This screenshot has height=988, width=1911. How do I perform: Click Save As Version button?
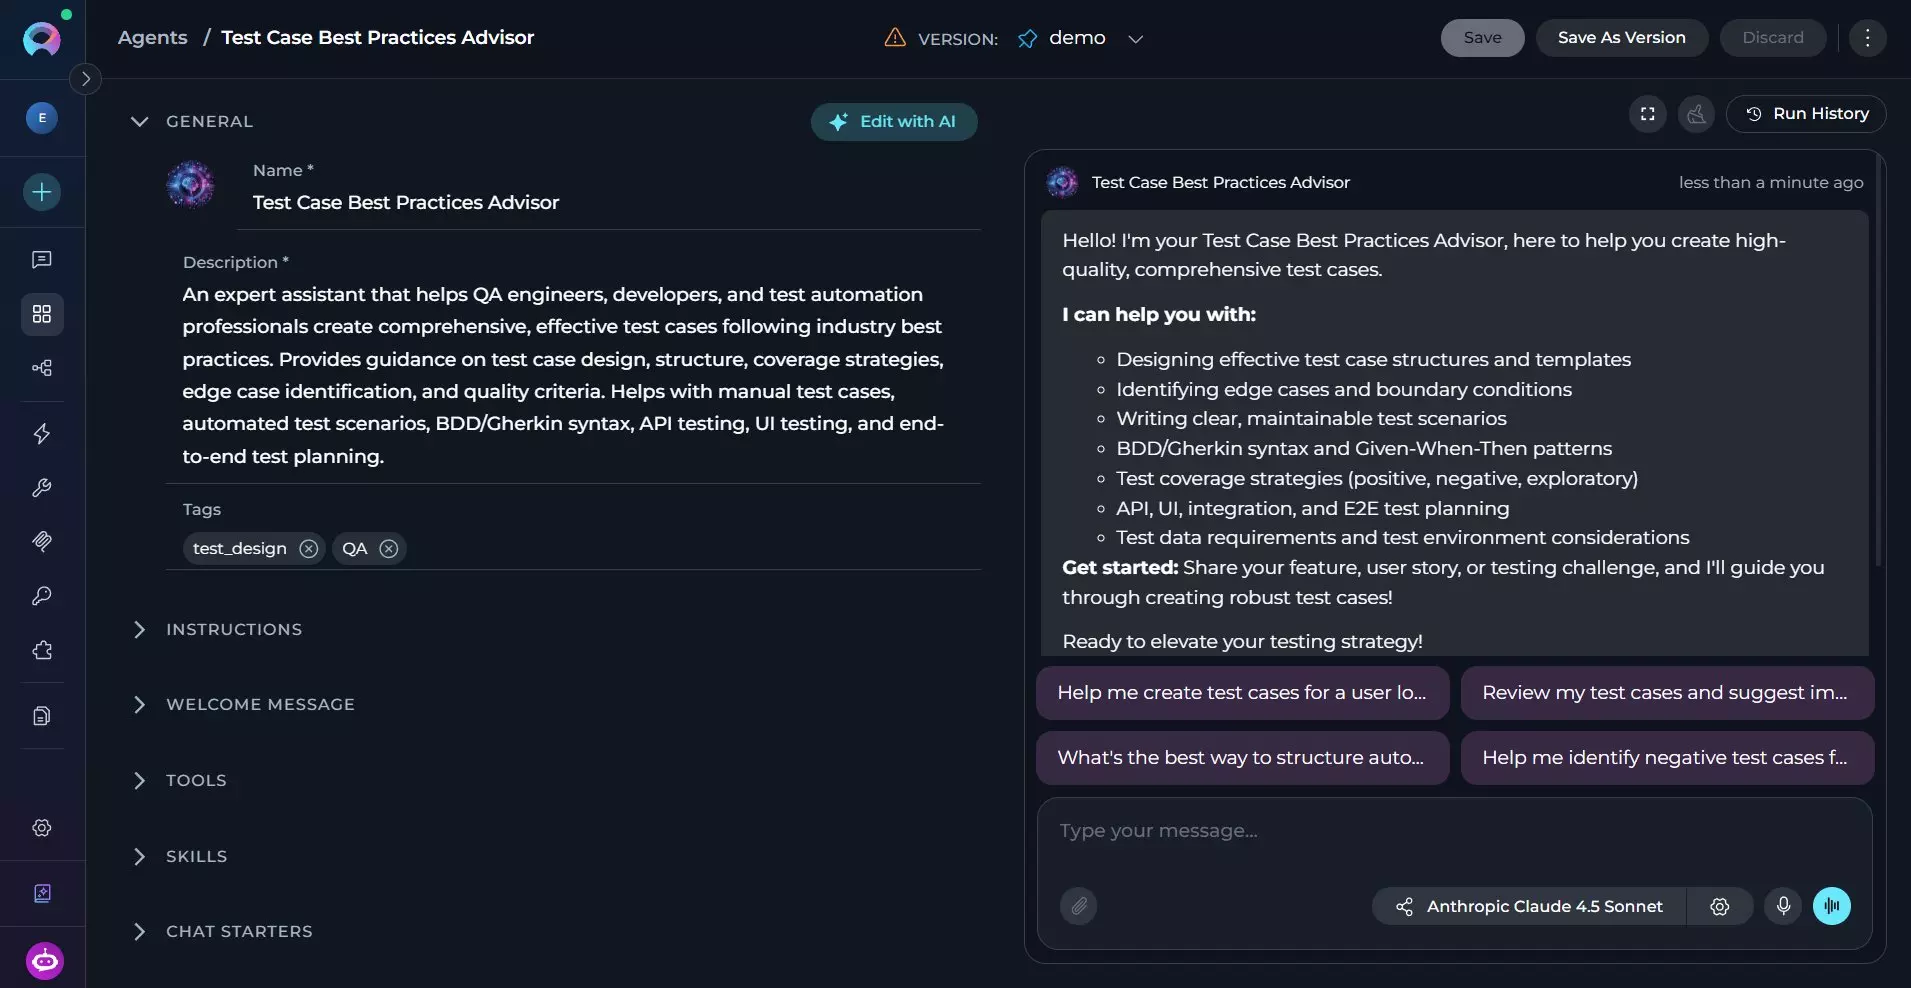click(1621, 38)
